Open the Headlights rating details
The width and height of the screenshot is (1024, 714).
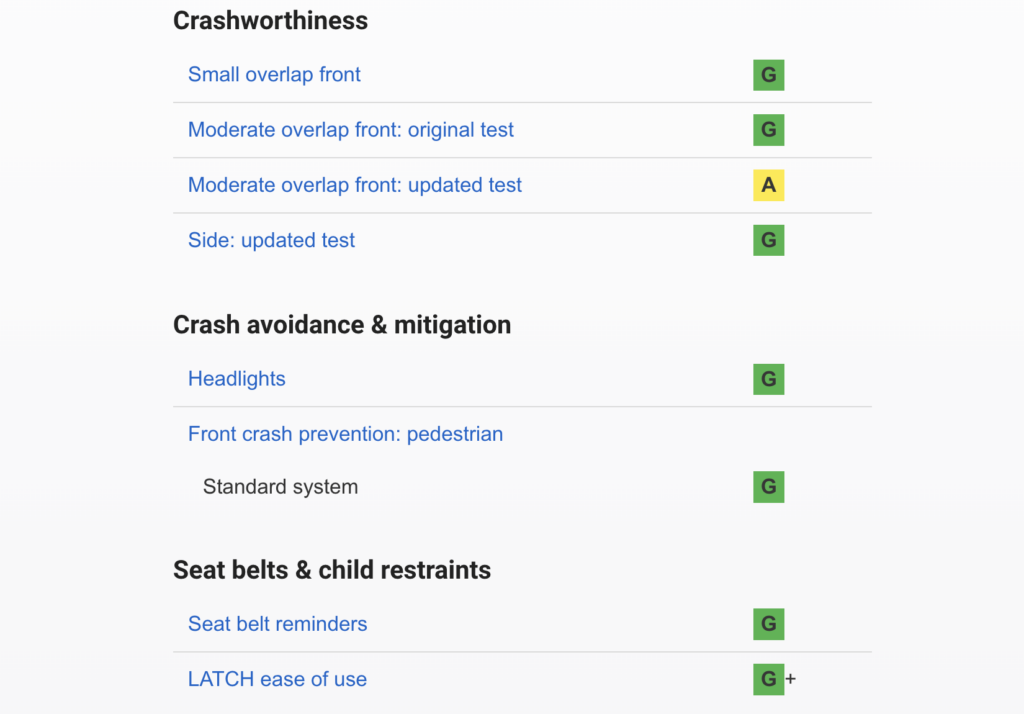tap(237, 379)
